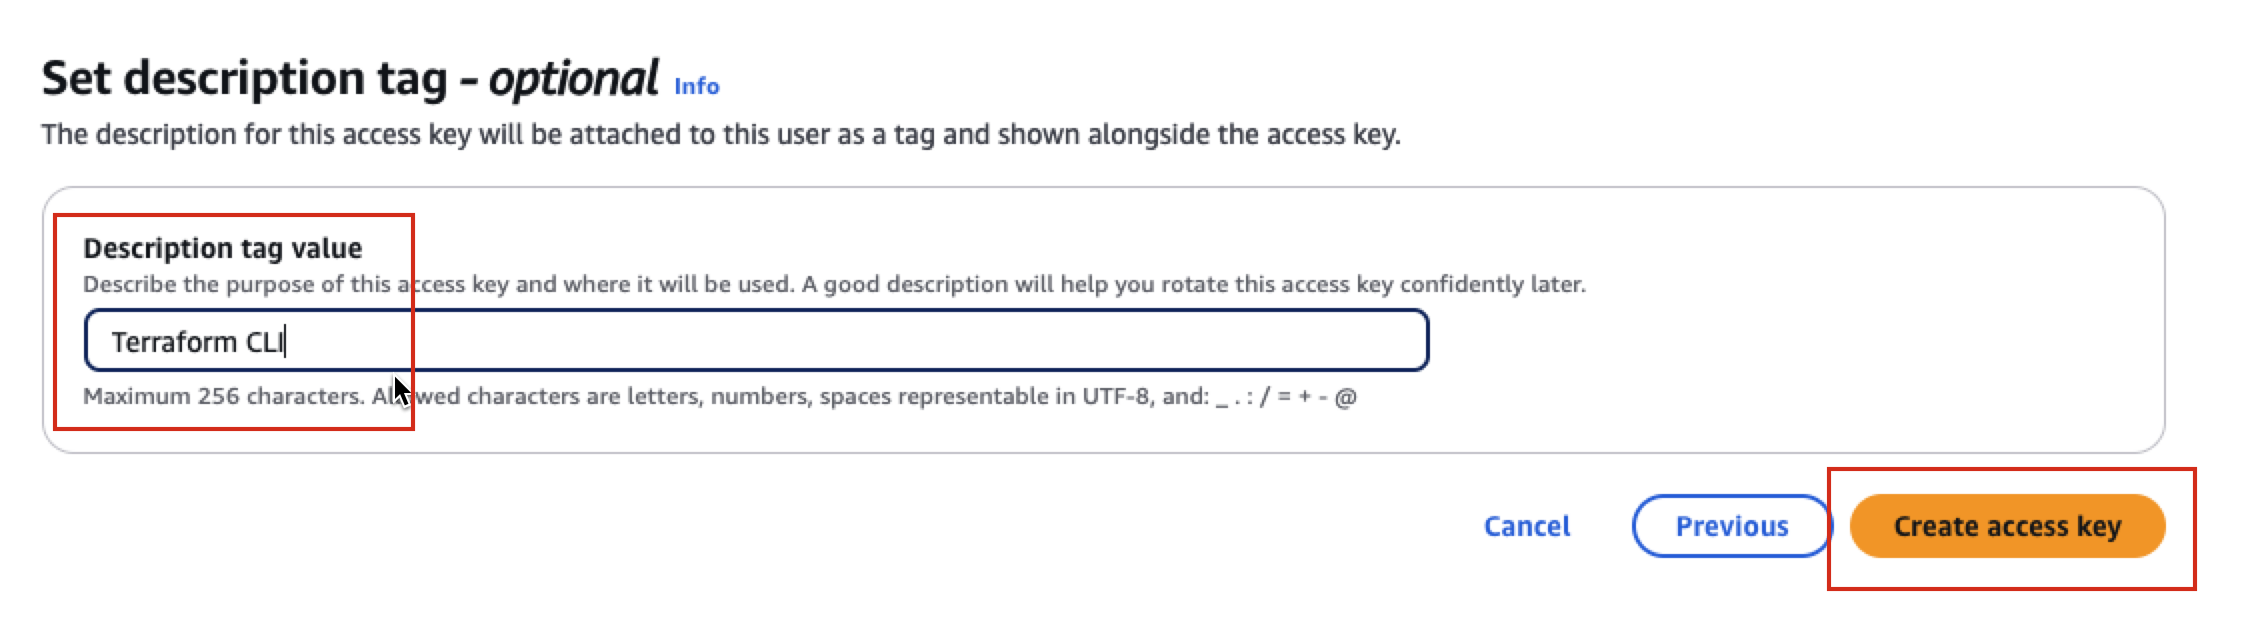Viewport: 2266px width, 618px height.
Task: Cancel the access key creation
Action: click(x=1526, y=526)
